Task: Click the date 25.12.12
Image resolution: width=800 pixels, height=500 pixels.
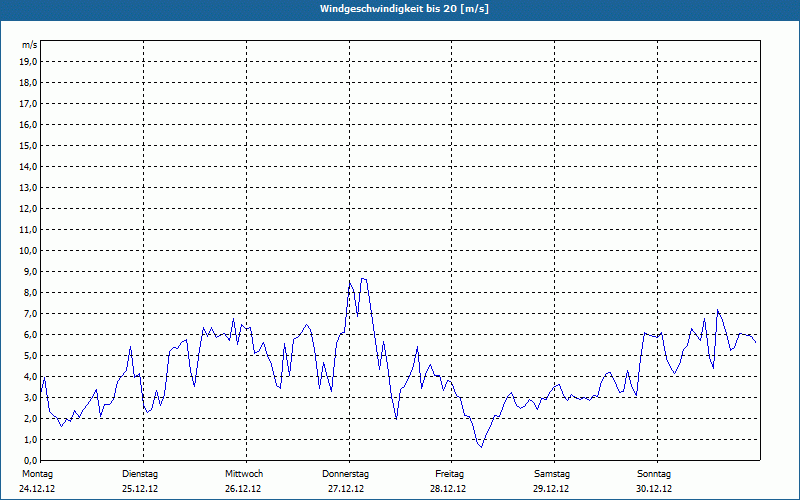Action: (140, 489)
